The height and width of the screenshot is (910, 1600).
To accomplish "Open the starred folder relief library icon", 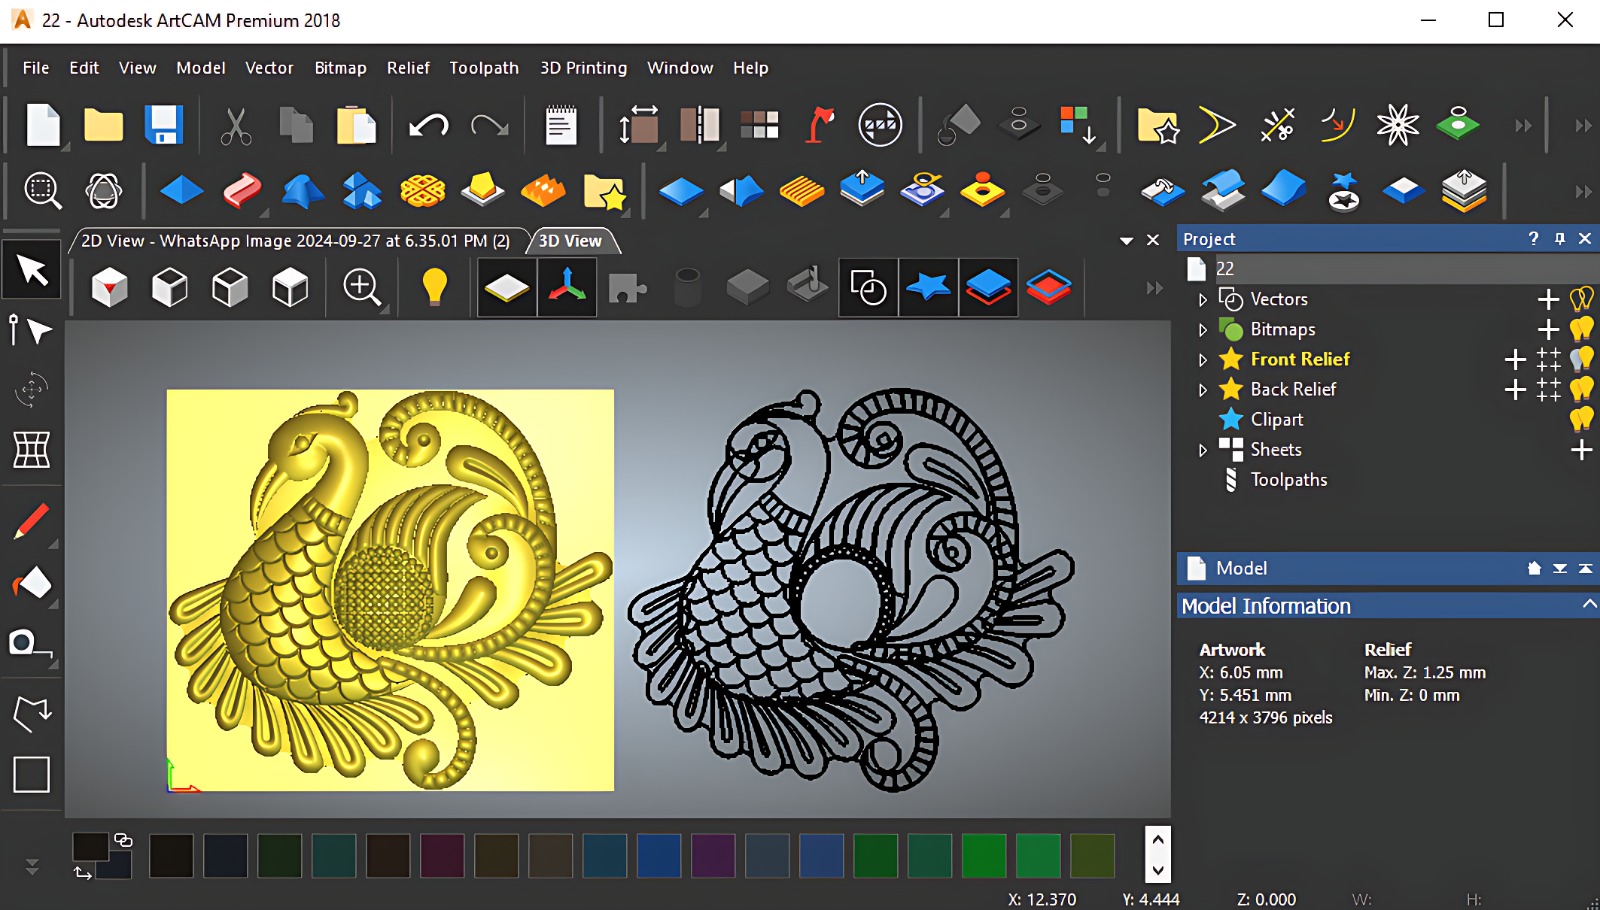I will click(x=1158, y=126).
